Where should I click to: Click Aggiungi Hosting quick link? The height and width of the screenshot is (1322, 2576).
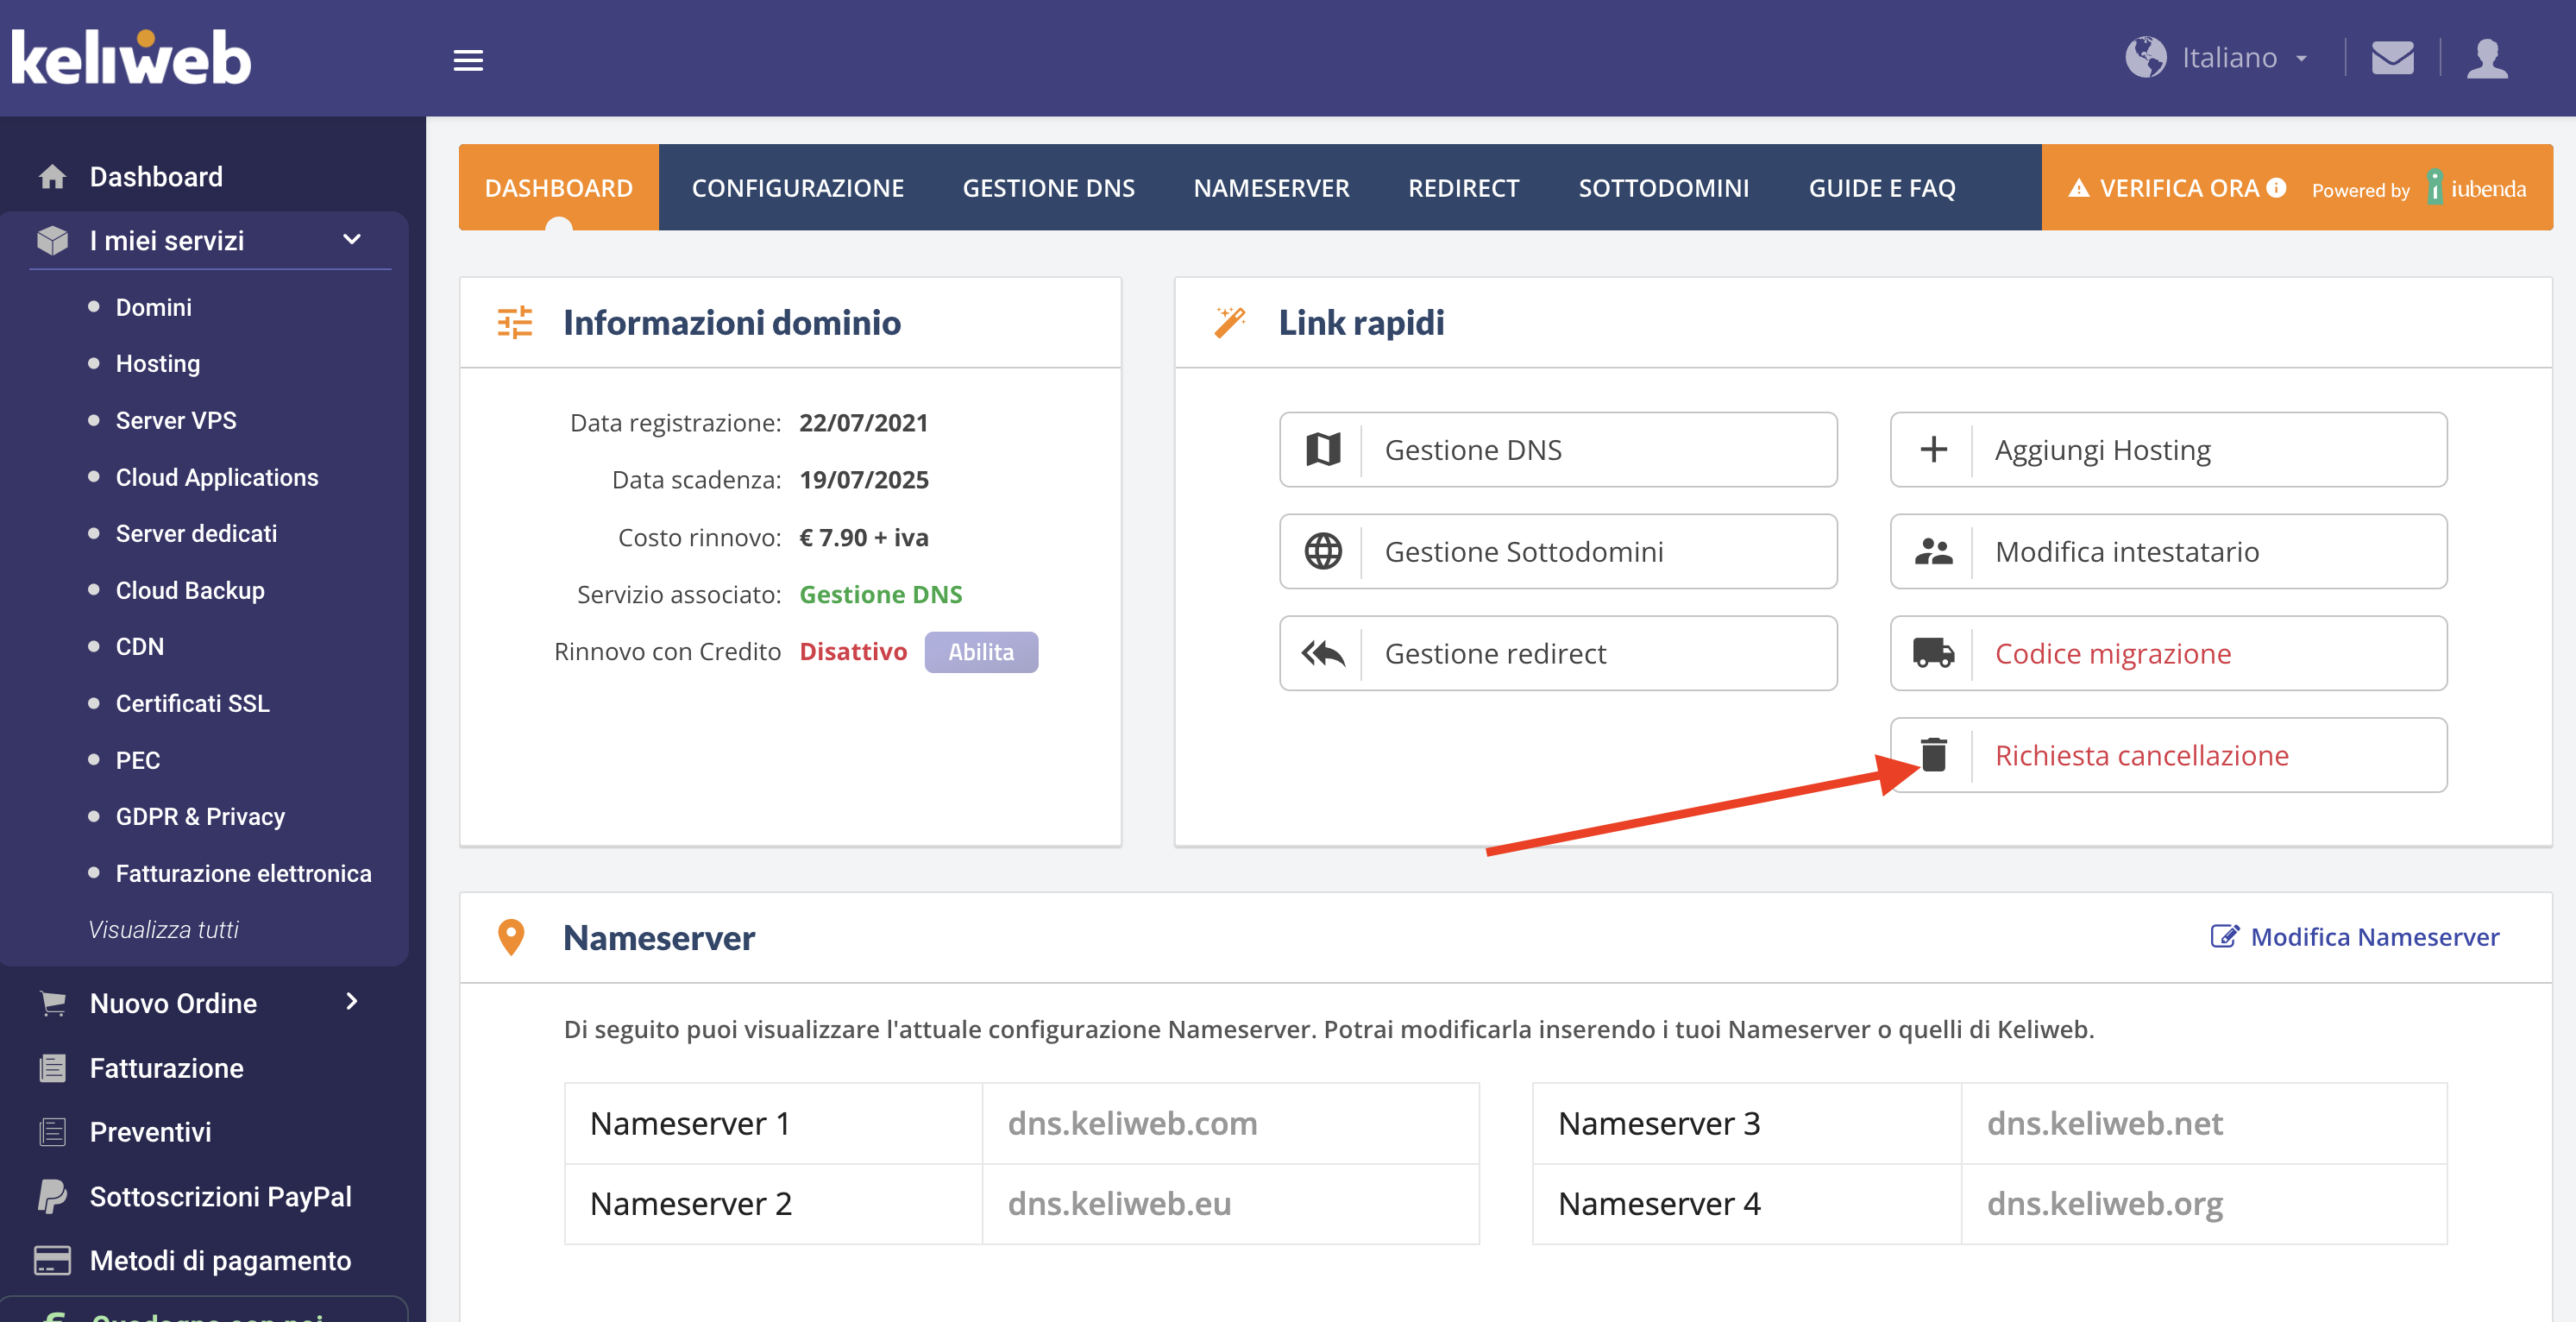(x=2167, y=450)
